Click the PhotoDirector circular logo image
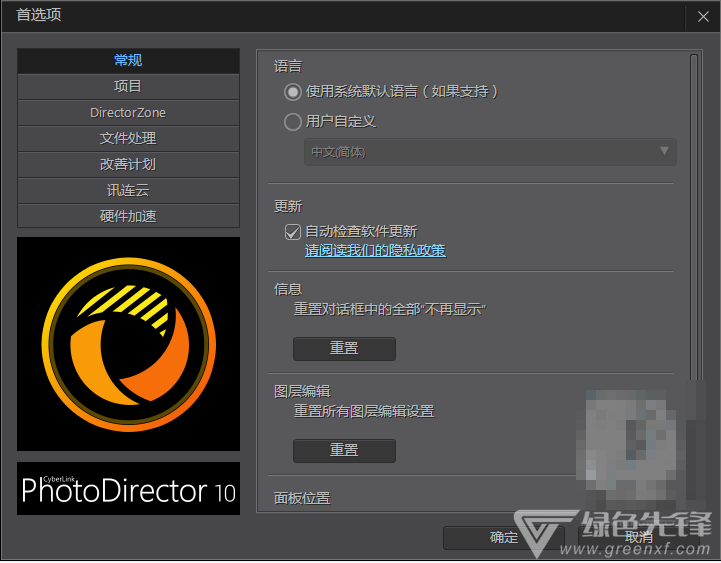The width and height of the screenshot is (721, 563). [x=128, y=344]
